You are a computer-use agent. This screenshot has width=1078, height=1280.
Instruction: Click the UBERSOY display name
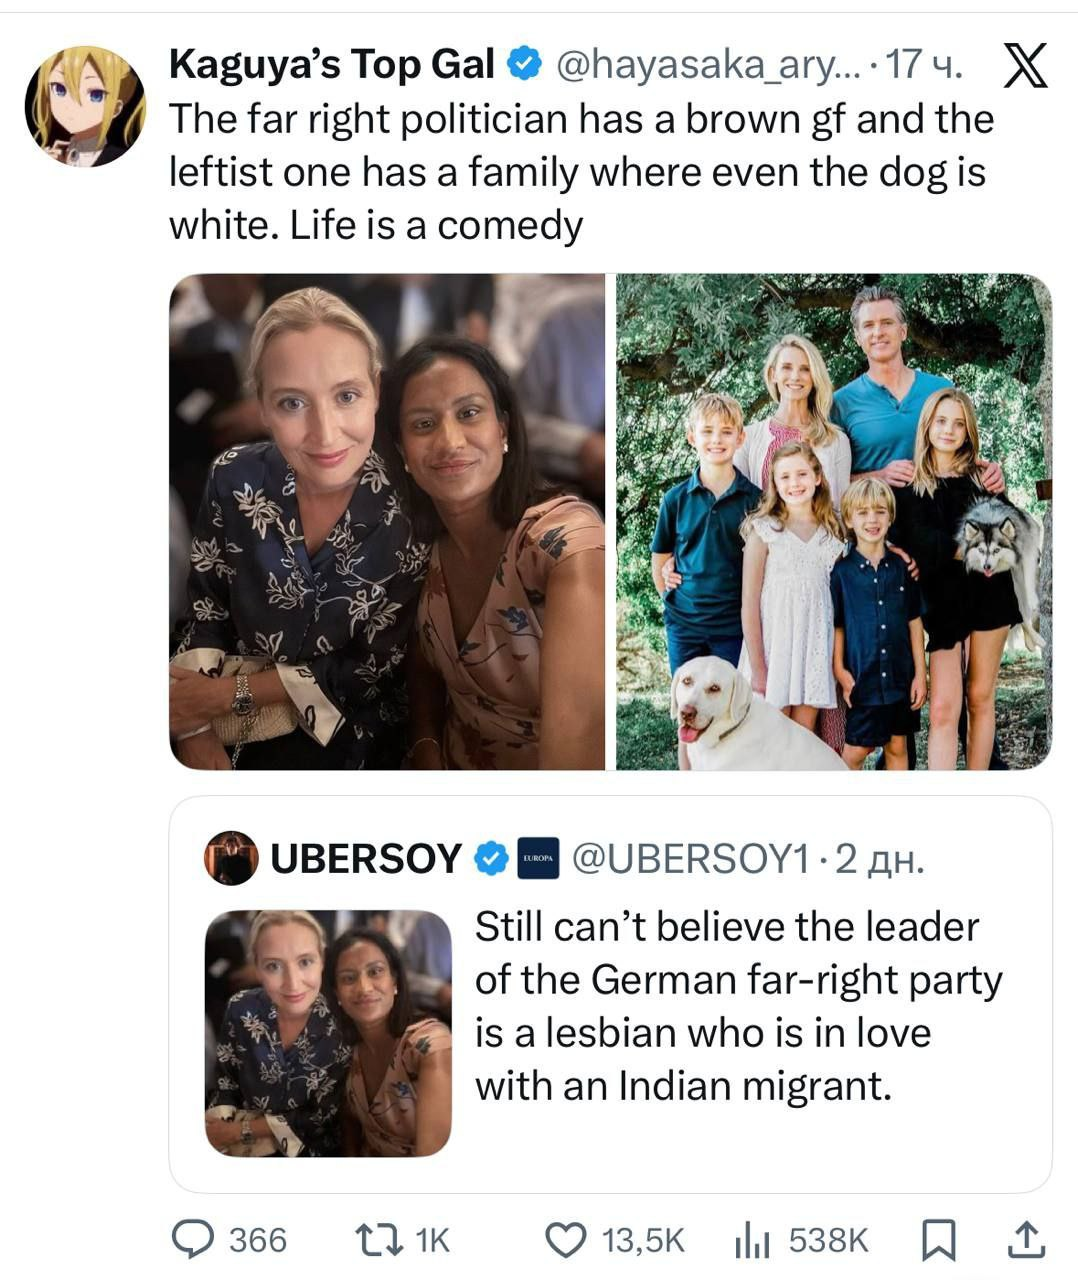click(x=366, y=858)
